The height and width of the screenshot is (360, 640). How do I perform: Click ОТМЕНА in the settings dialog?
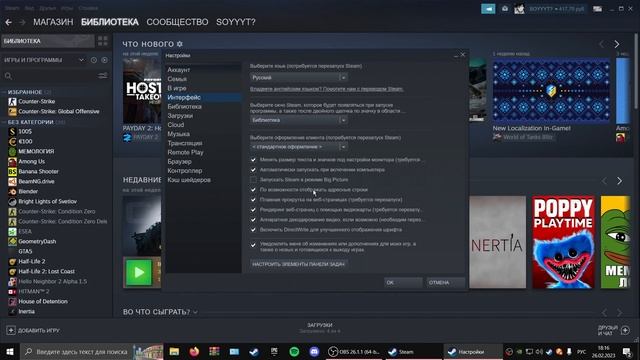click(445, 282)
